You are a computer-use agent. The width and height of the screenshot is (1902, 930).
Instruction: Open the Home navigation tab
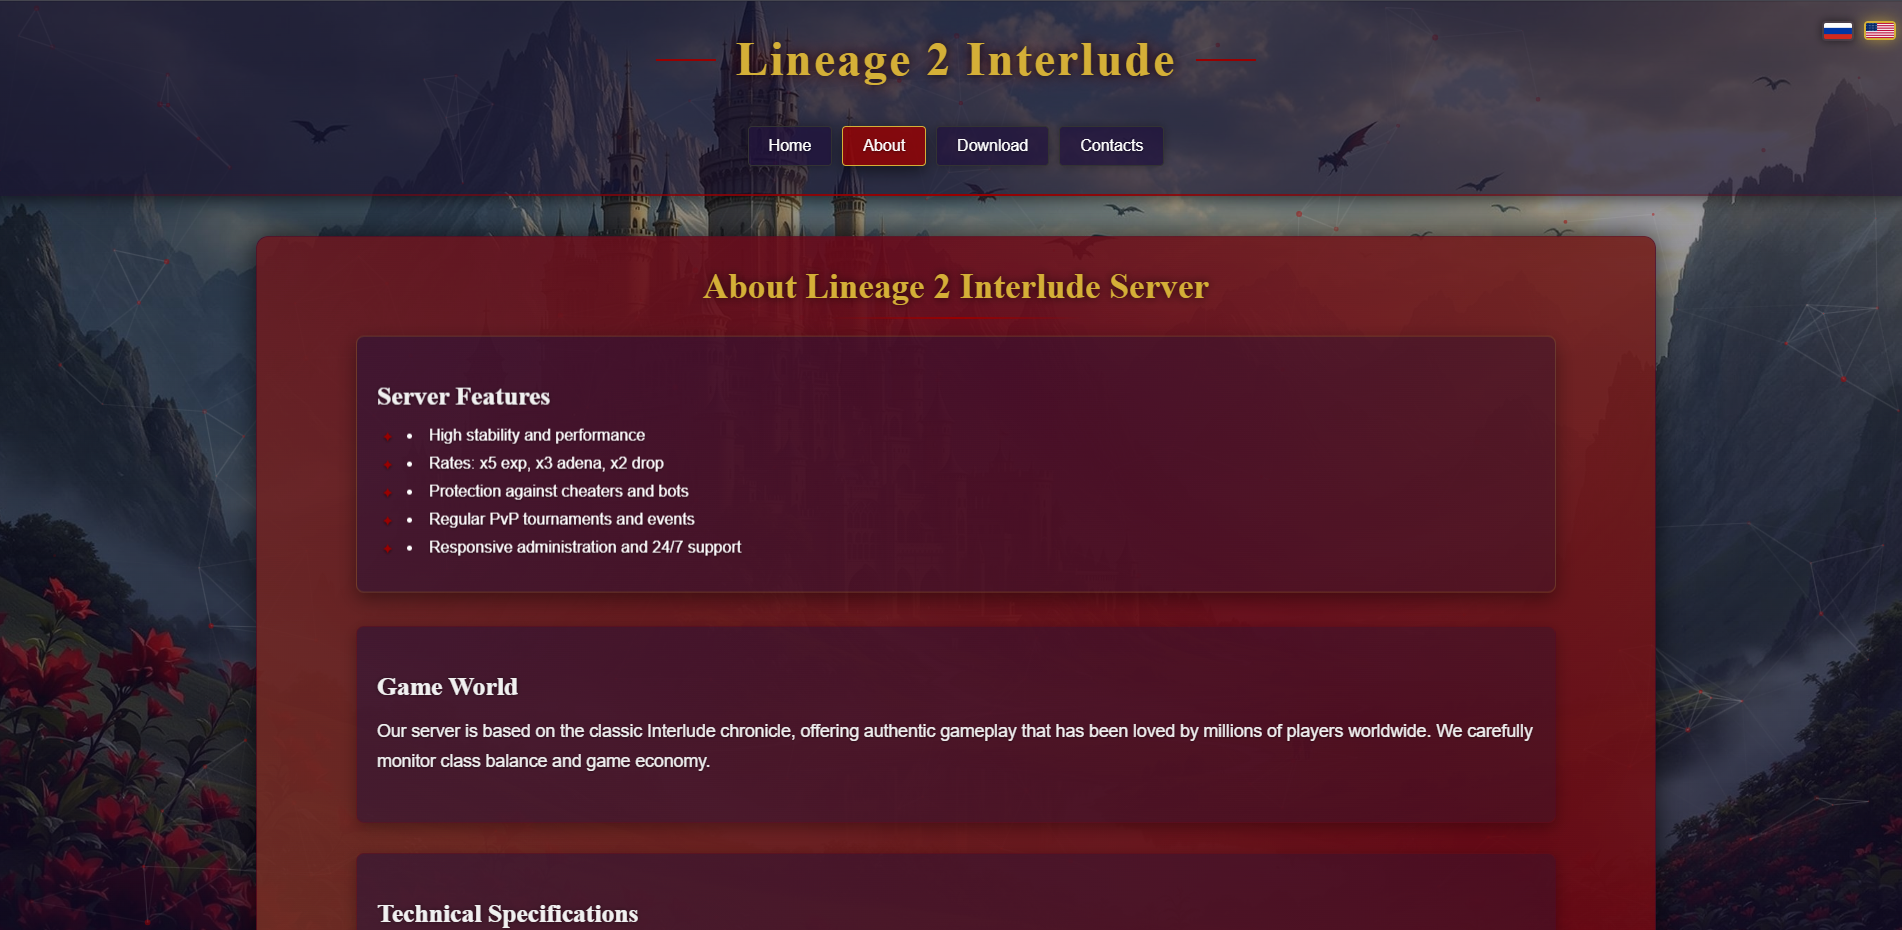coord(789,146)
